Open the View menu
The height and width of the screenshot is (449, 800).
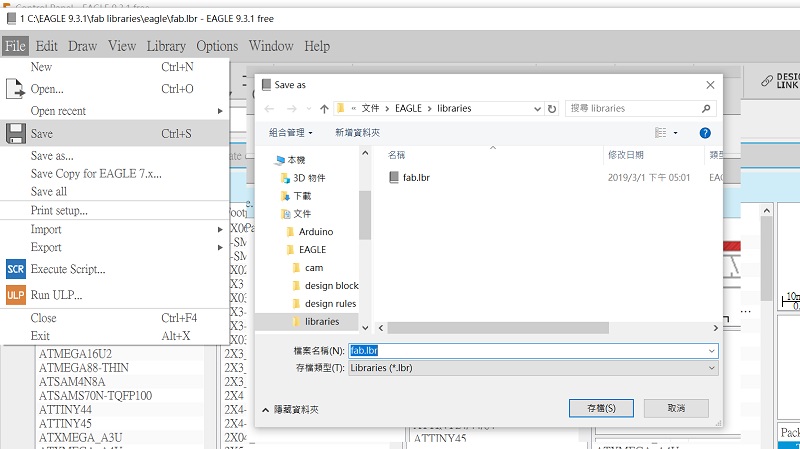coord(122,46)
